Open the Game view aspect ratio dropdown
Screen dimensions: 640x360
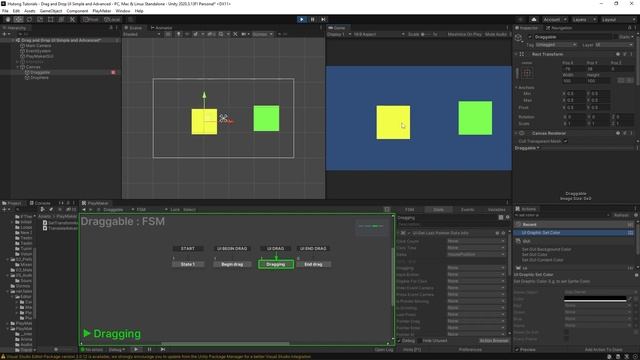pyautogui.click(x=379, y=34)
